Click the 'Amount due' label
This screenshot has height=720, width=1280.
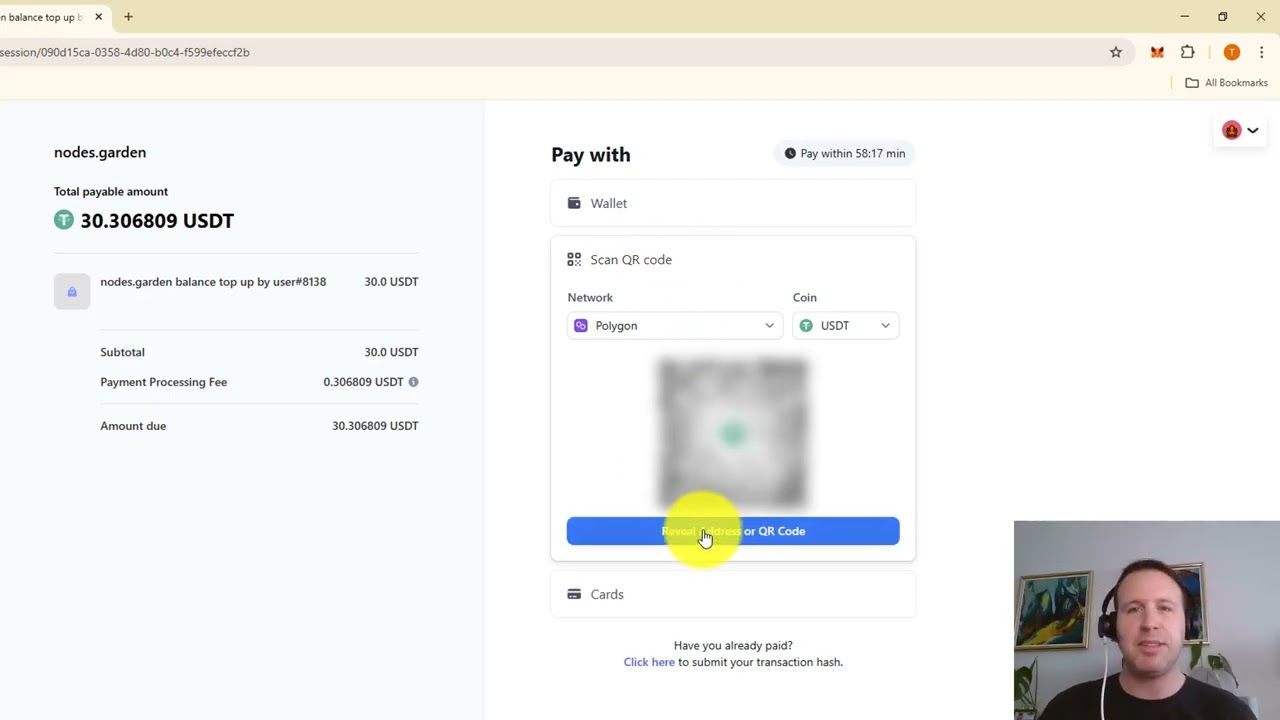pos(133,426)
